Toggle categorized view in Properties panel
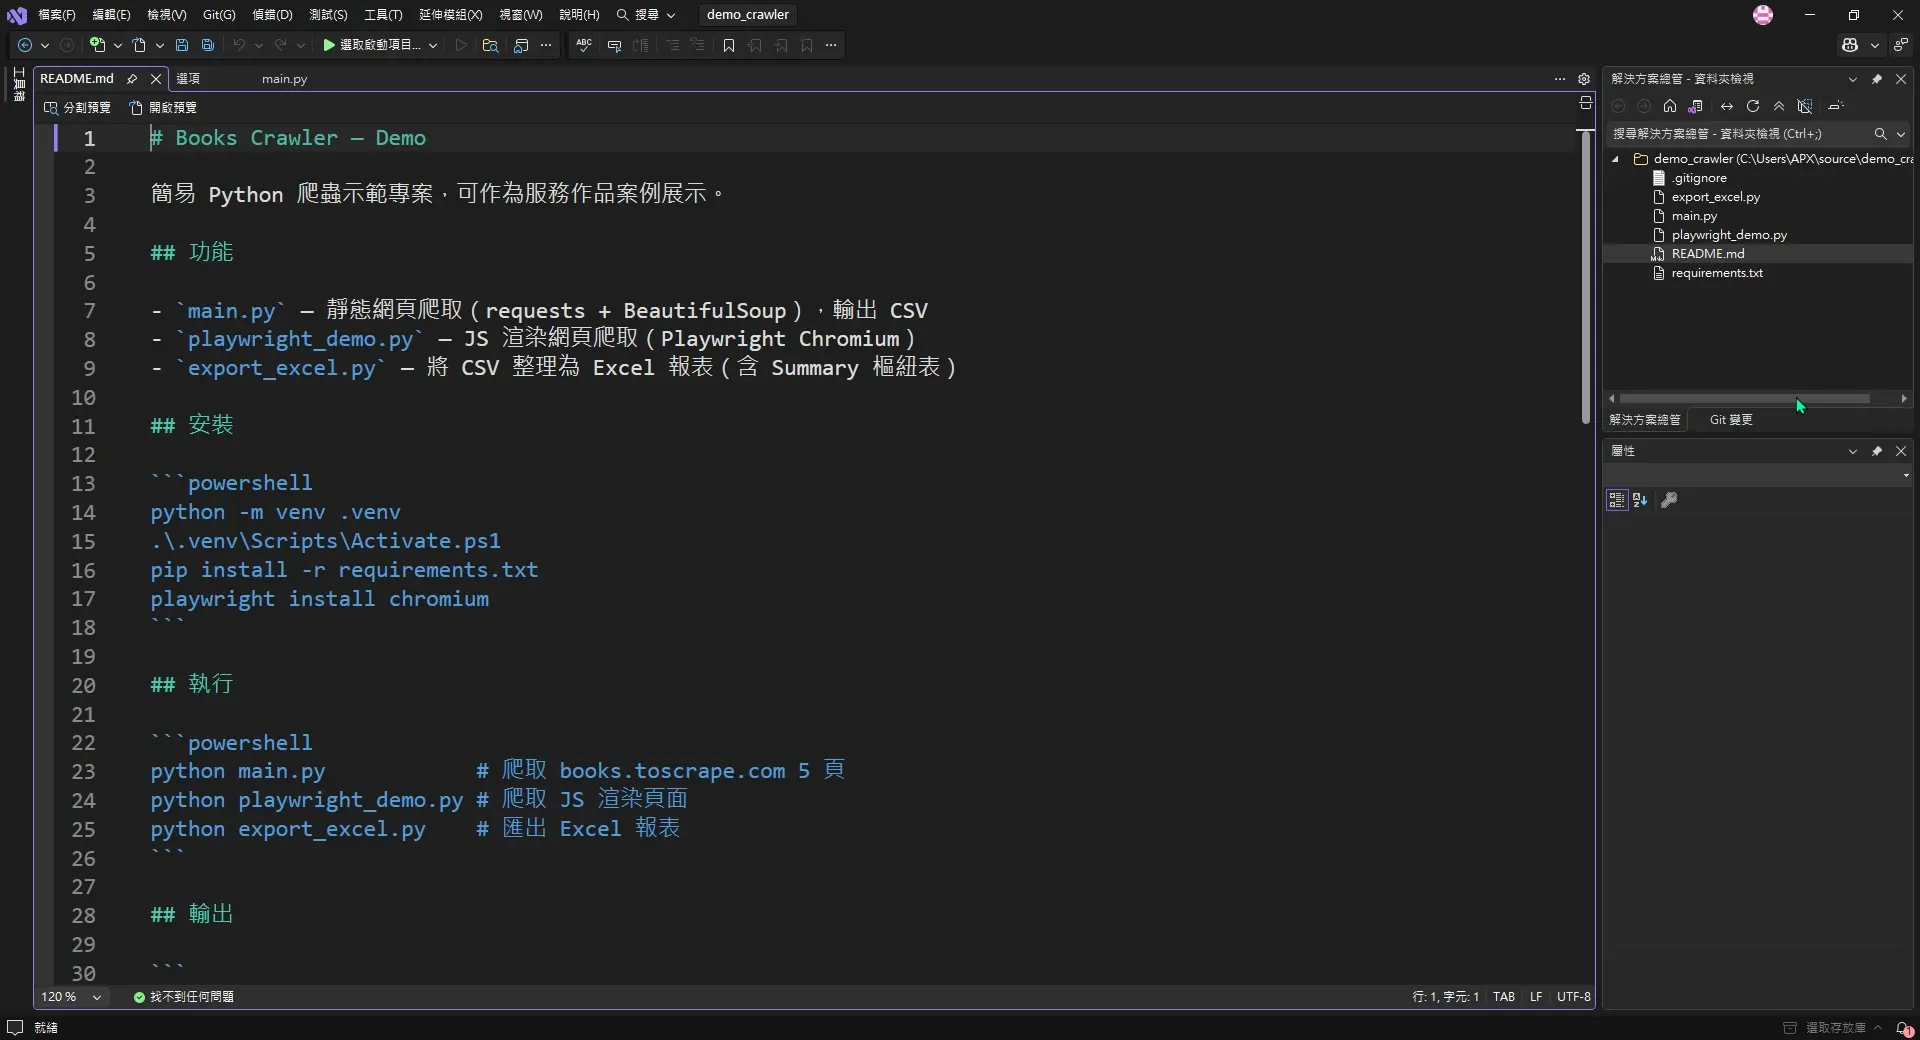The image size is (1920, 1040). pyautogui.click(x=1617, y=500)
